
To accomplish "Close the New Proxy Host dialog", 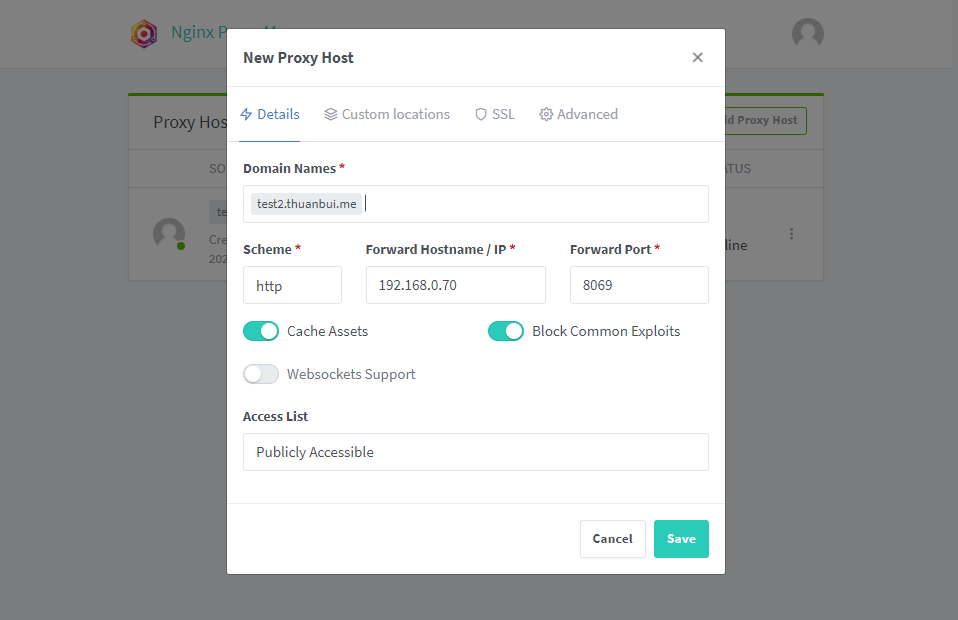I will point(697,57).
